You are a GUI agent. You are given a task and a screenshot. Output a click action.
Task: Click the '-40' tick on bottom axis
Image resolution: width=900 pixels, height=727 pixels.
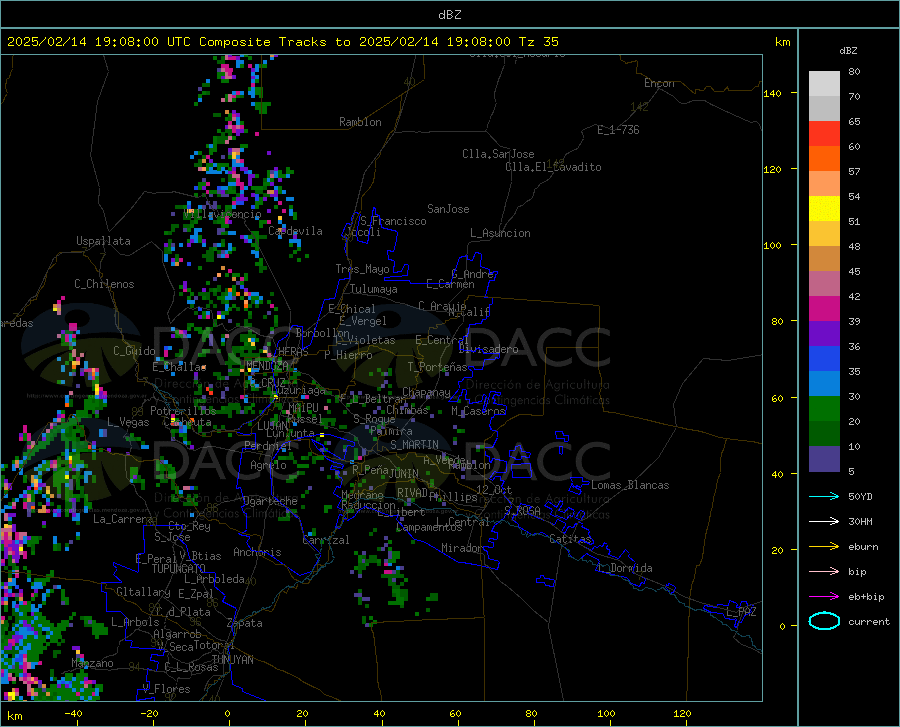tap(73, 714)
